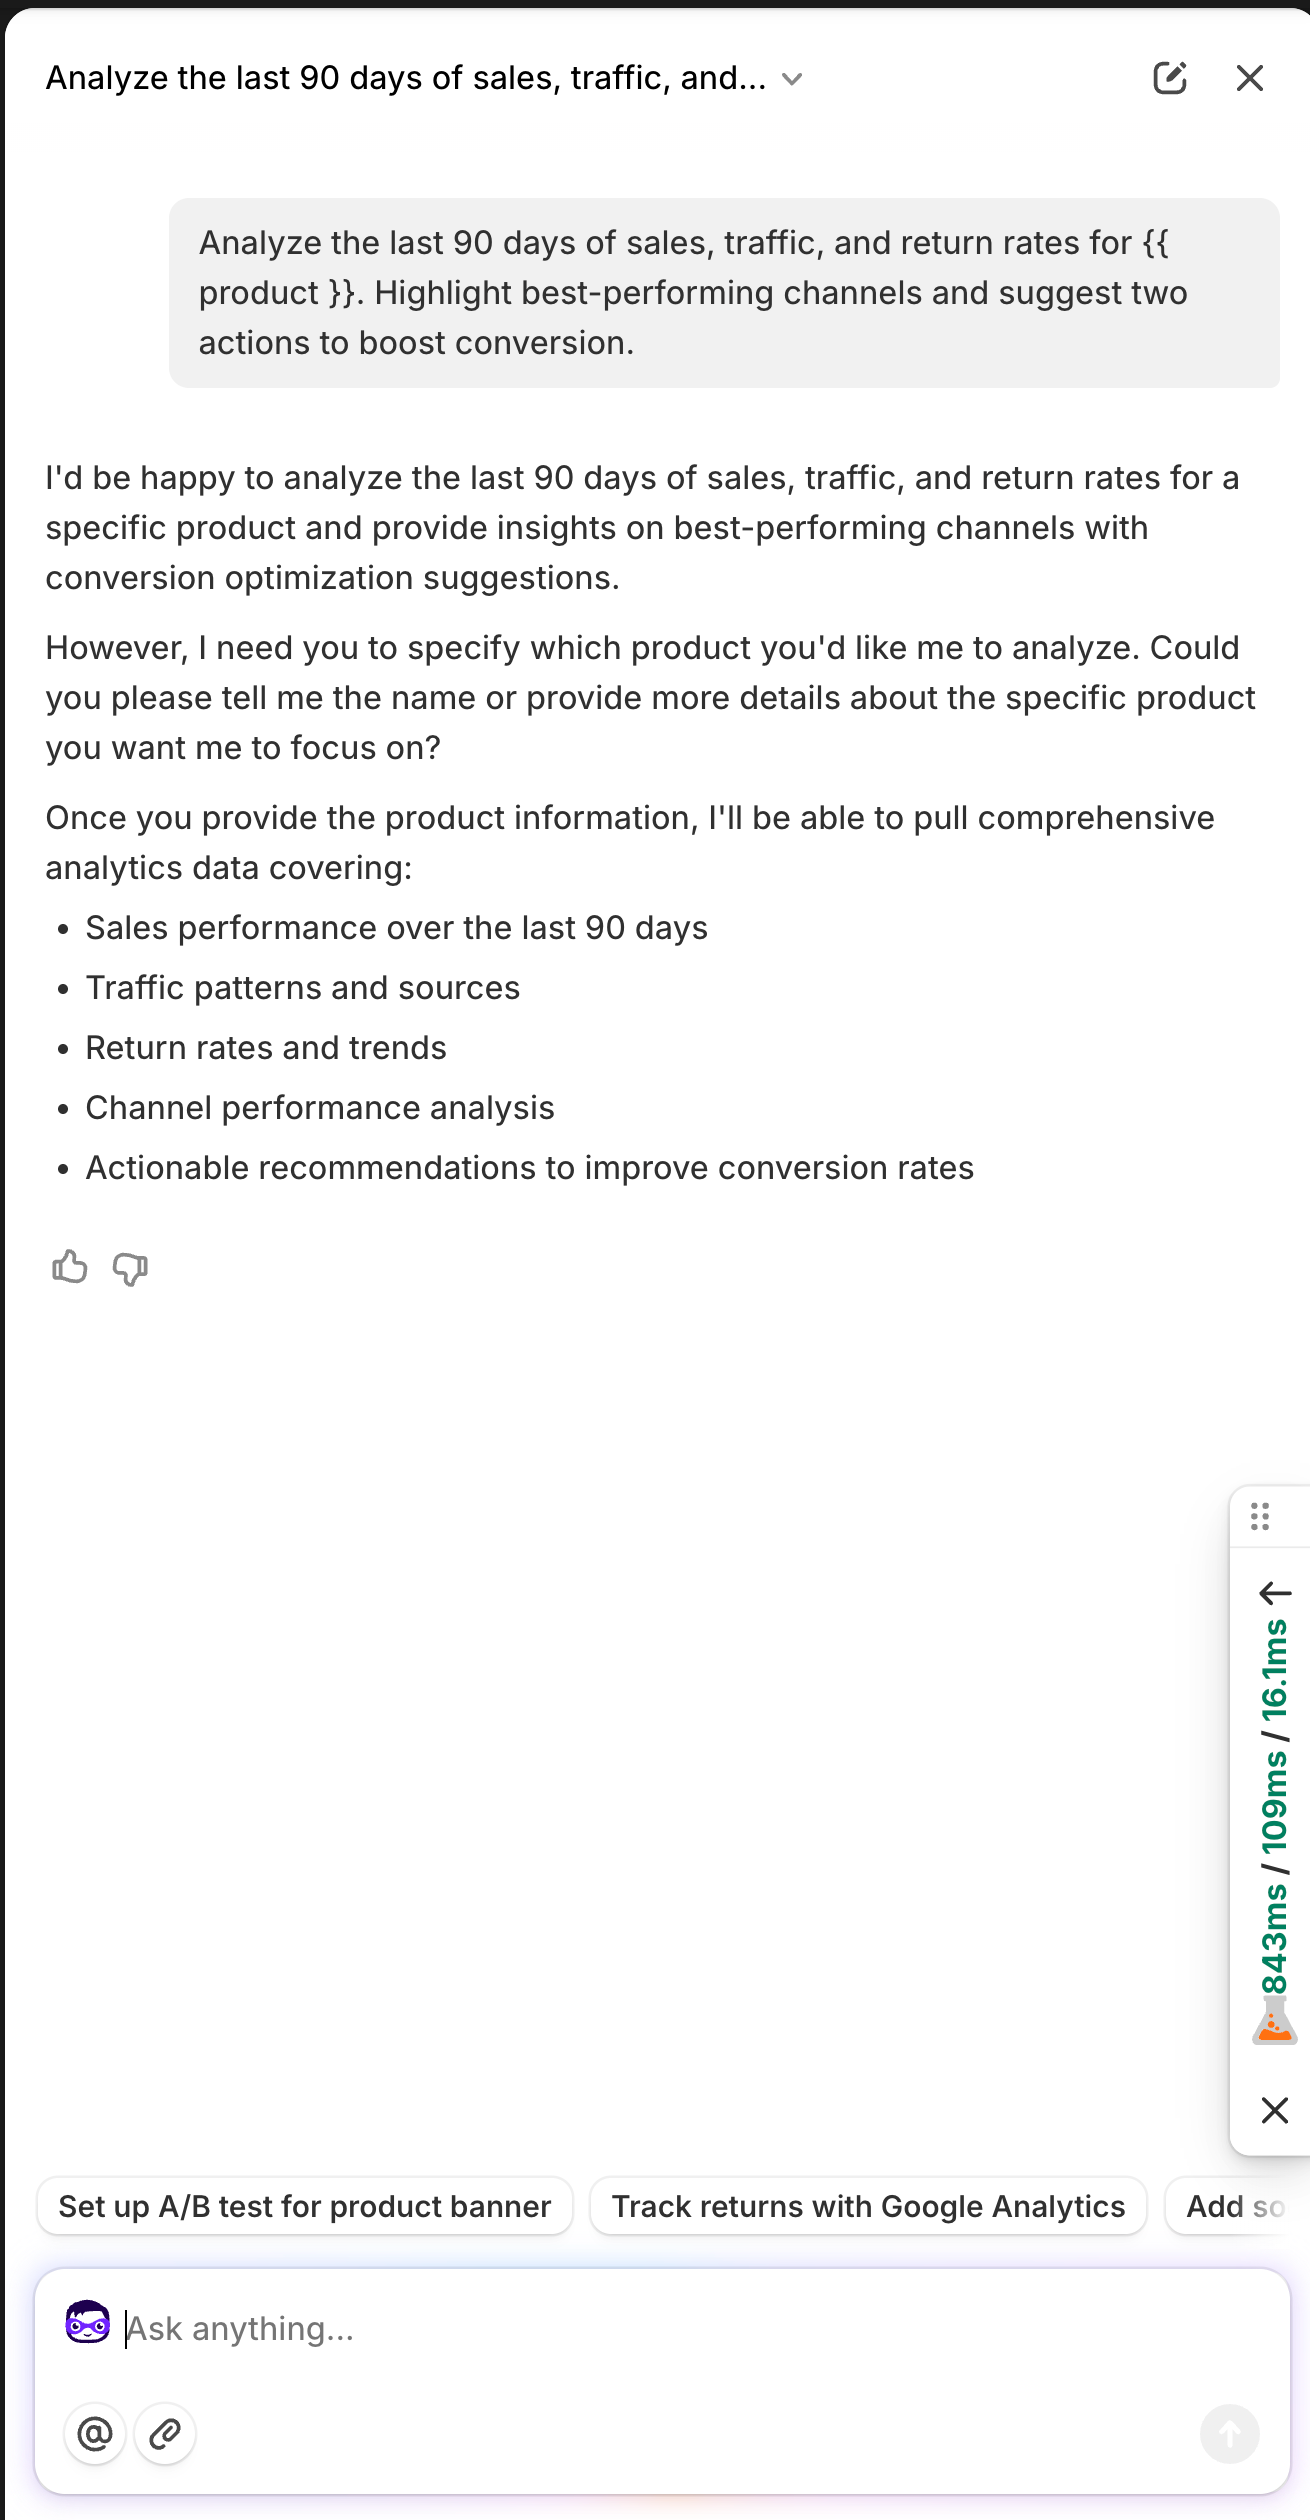Start a new chat with the compose icon

[1169, 78]
